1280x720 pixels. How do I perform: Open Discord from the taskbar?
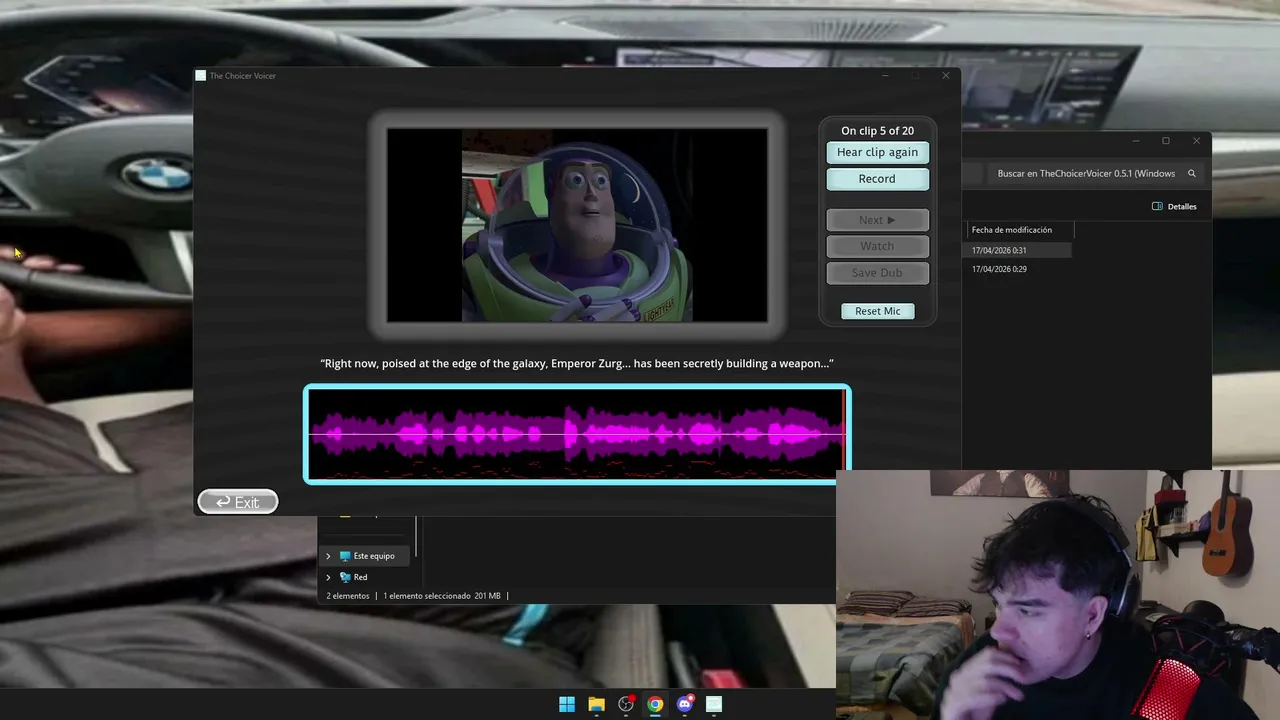click(x=685, y=704)
